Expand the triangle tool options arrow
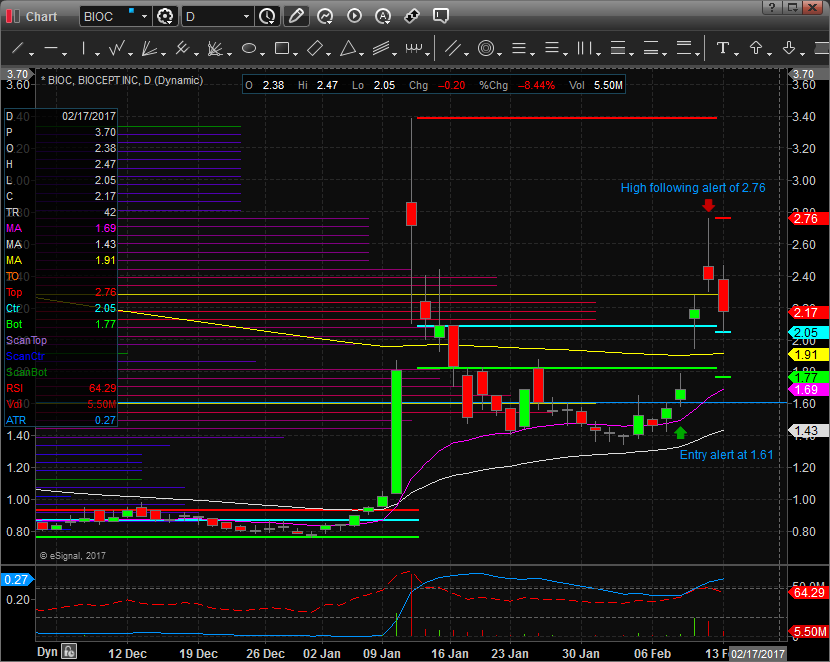The height and width of the screenshot is (662, 830). click(x=362, y=54)
